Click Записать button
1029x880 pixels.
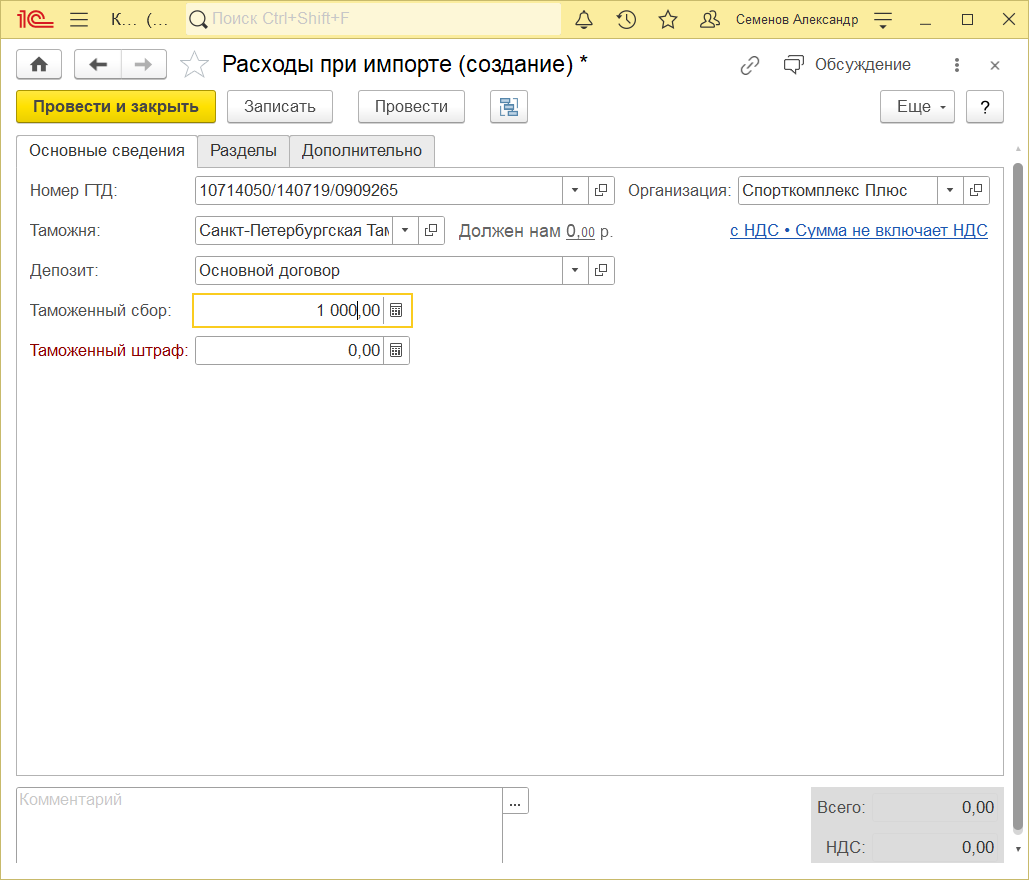pos(280,107)
